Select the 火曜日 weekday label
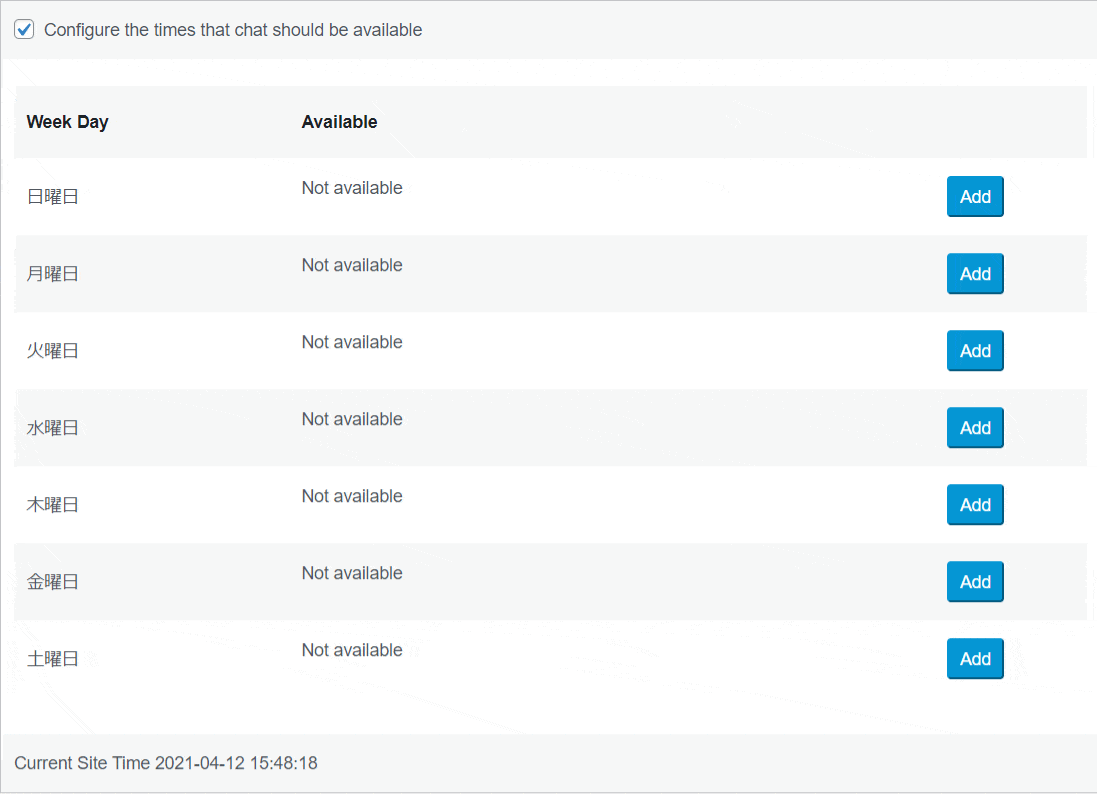This screenshot has width=1097, height=794. point(52,350)
